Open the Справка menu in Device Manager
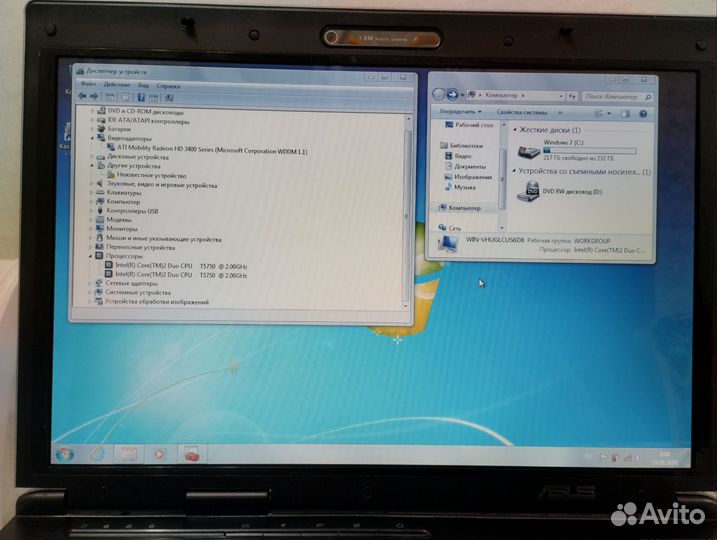 (168, 86)
